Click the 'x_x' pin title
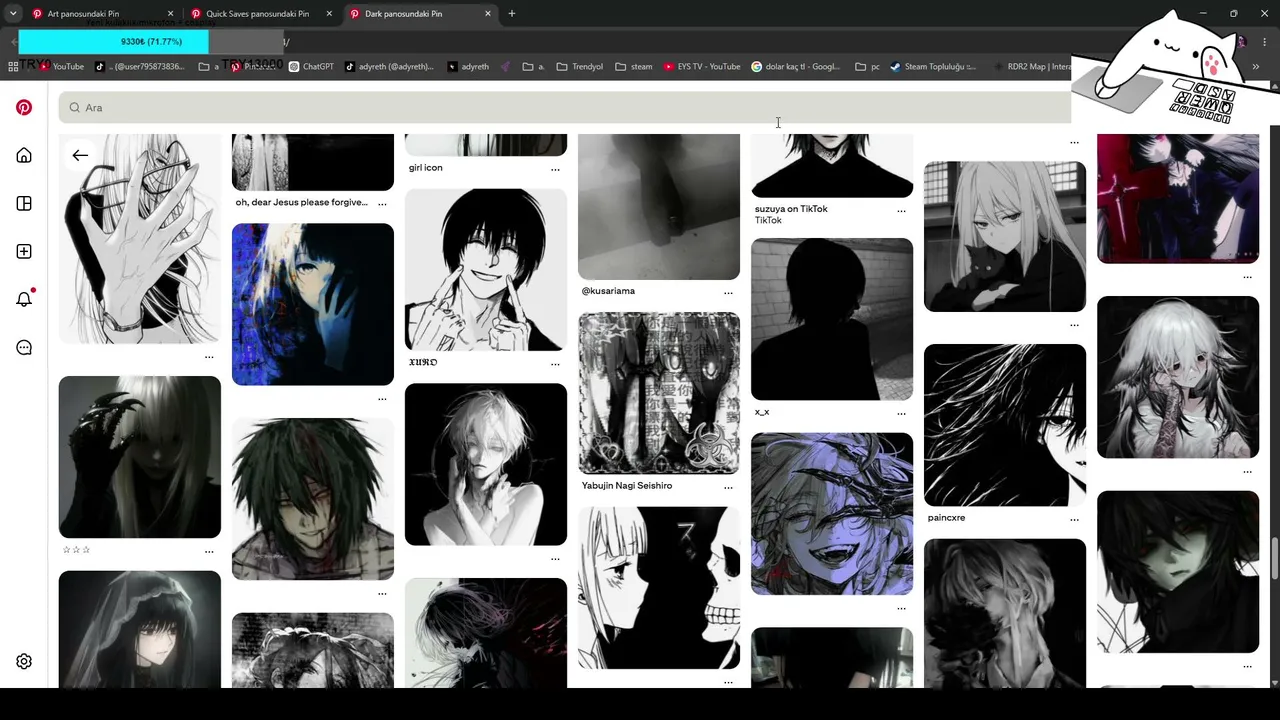 click(x=762, y=412)
